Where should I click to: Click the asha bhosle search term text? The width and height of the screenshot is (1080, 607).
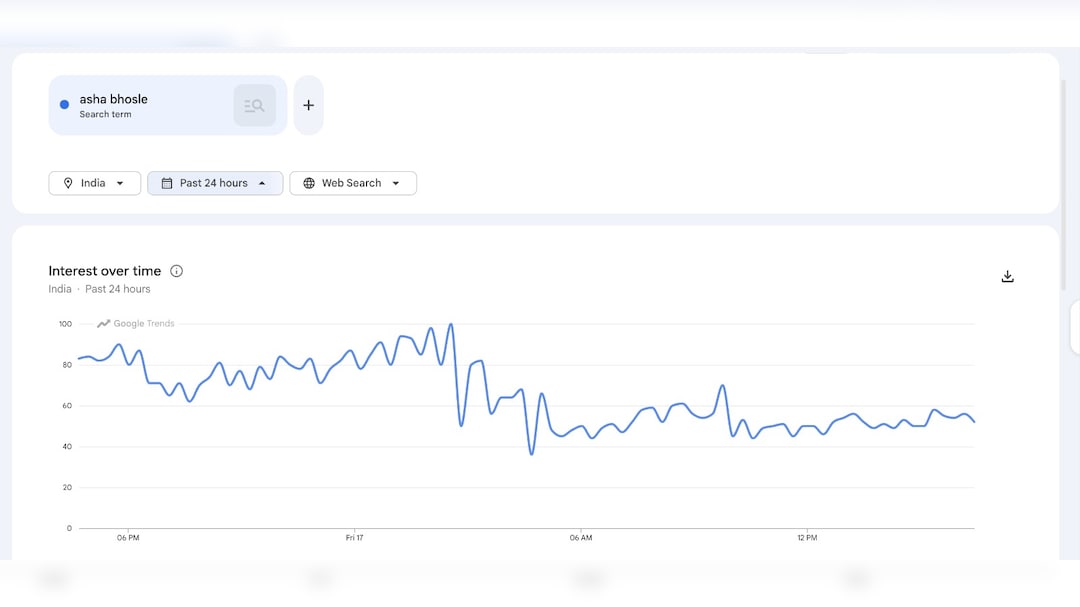(113, 99)
